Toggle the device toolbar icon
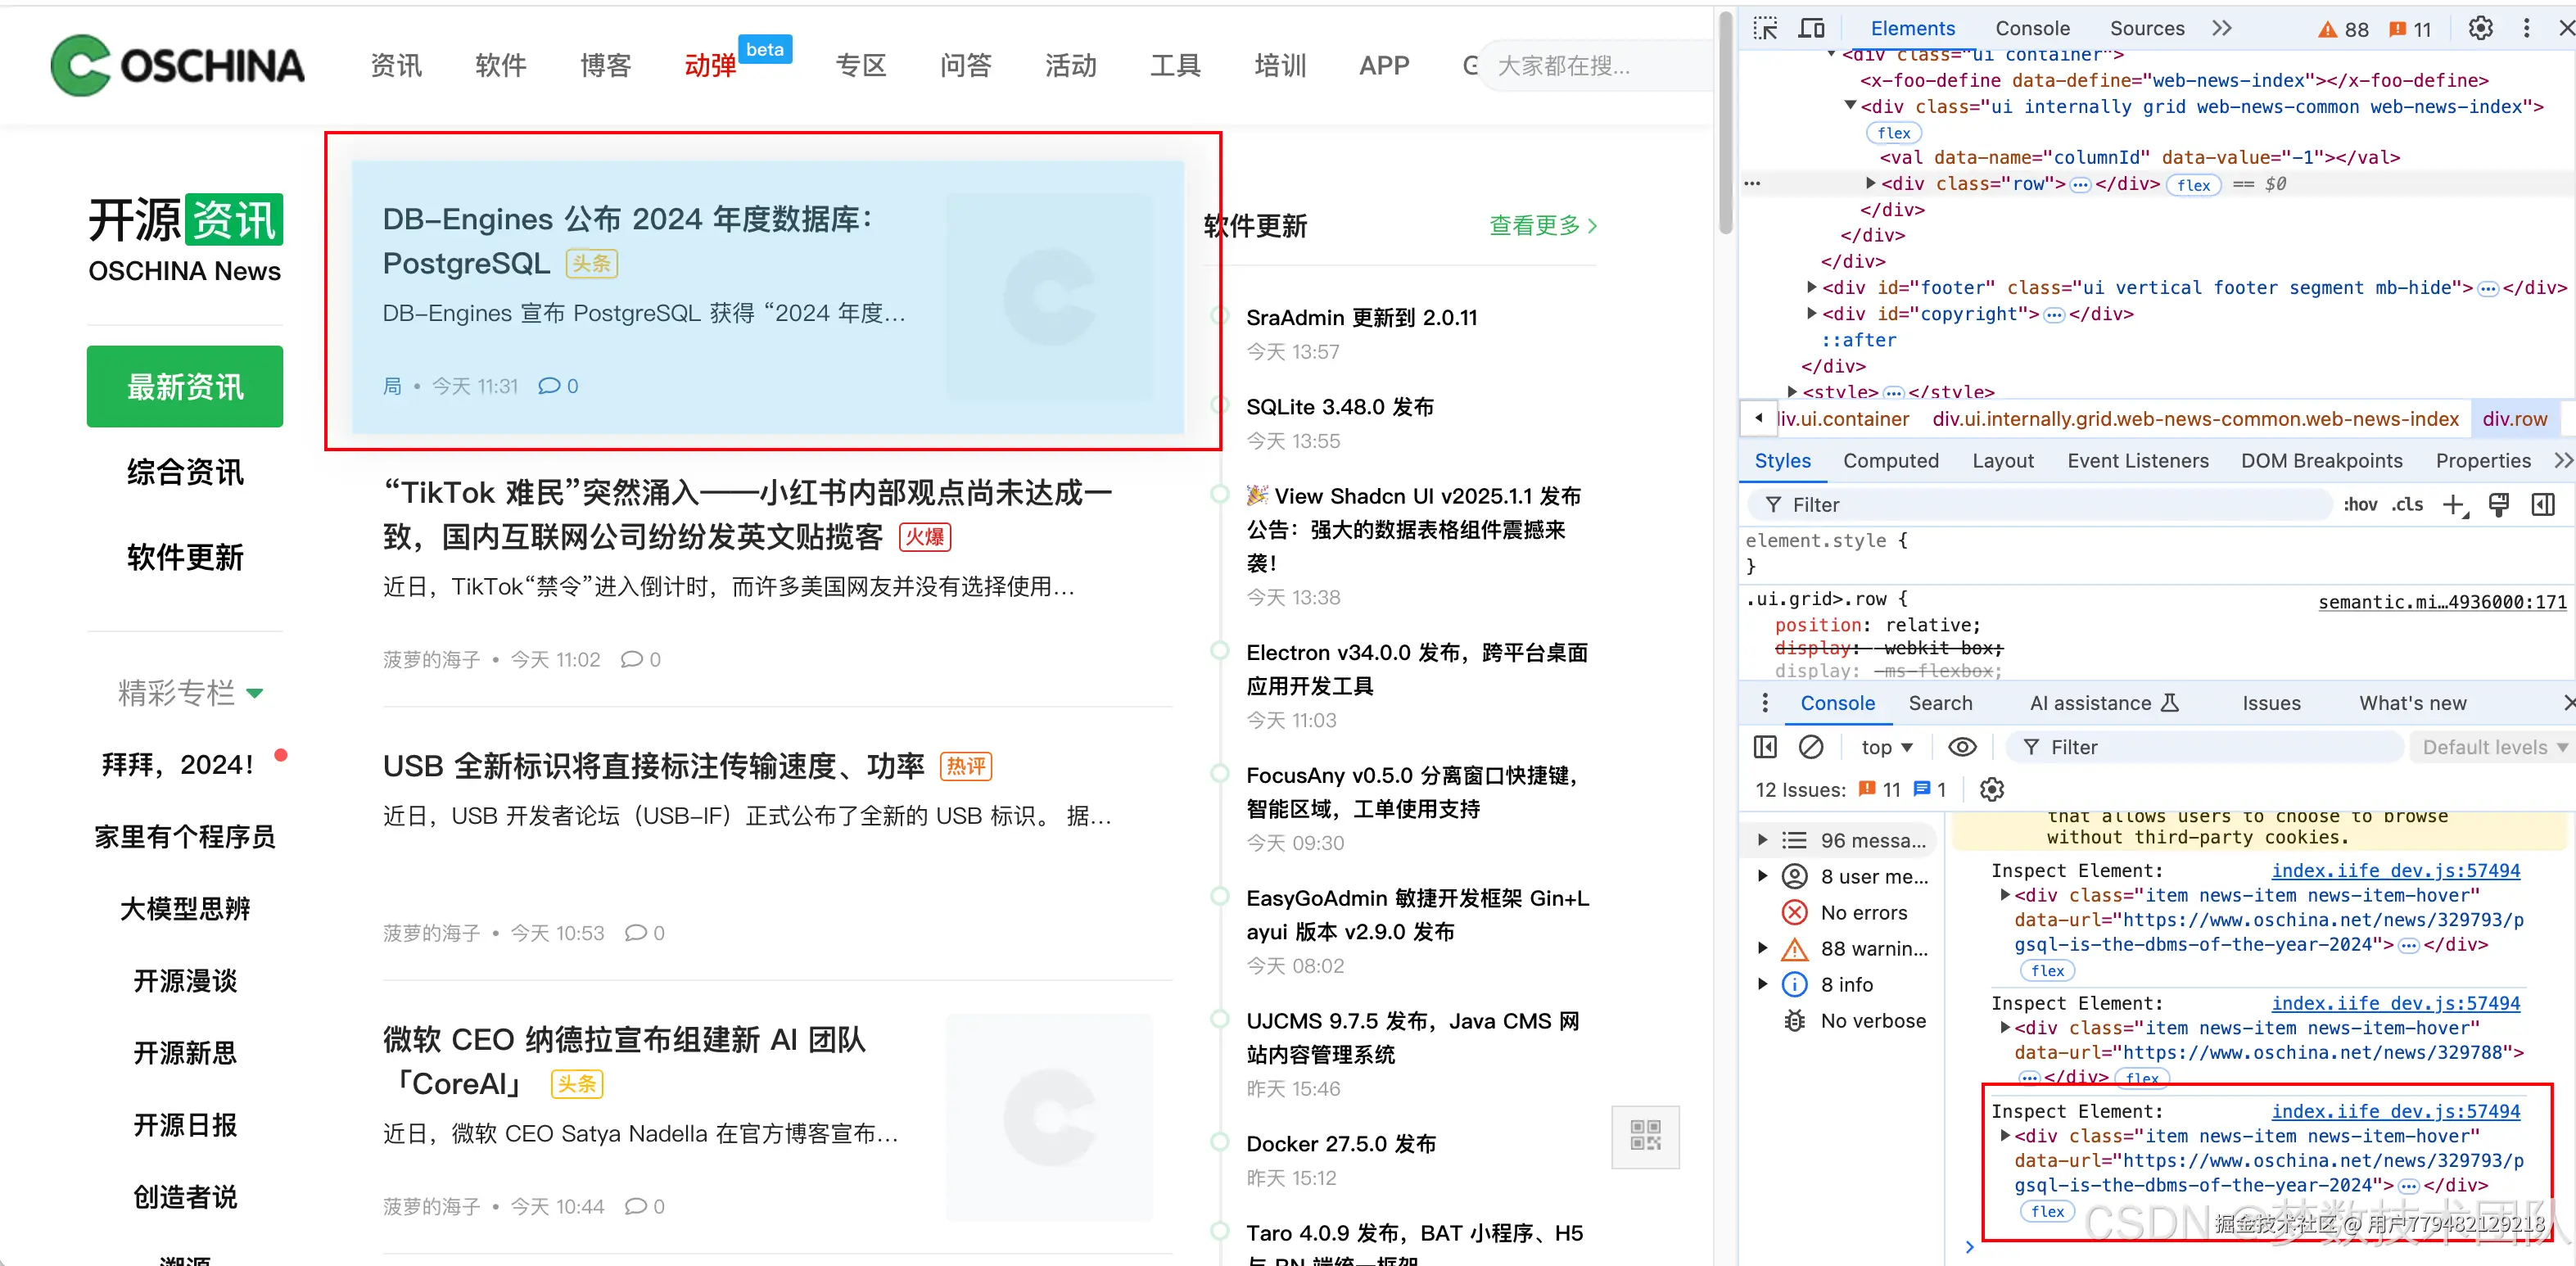The width and height of the screenshot is (2576, 1266). (x=1811, y=28)
